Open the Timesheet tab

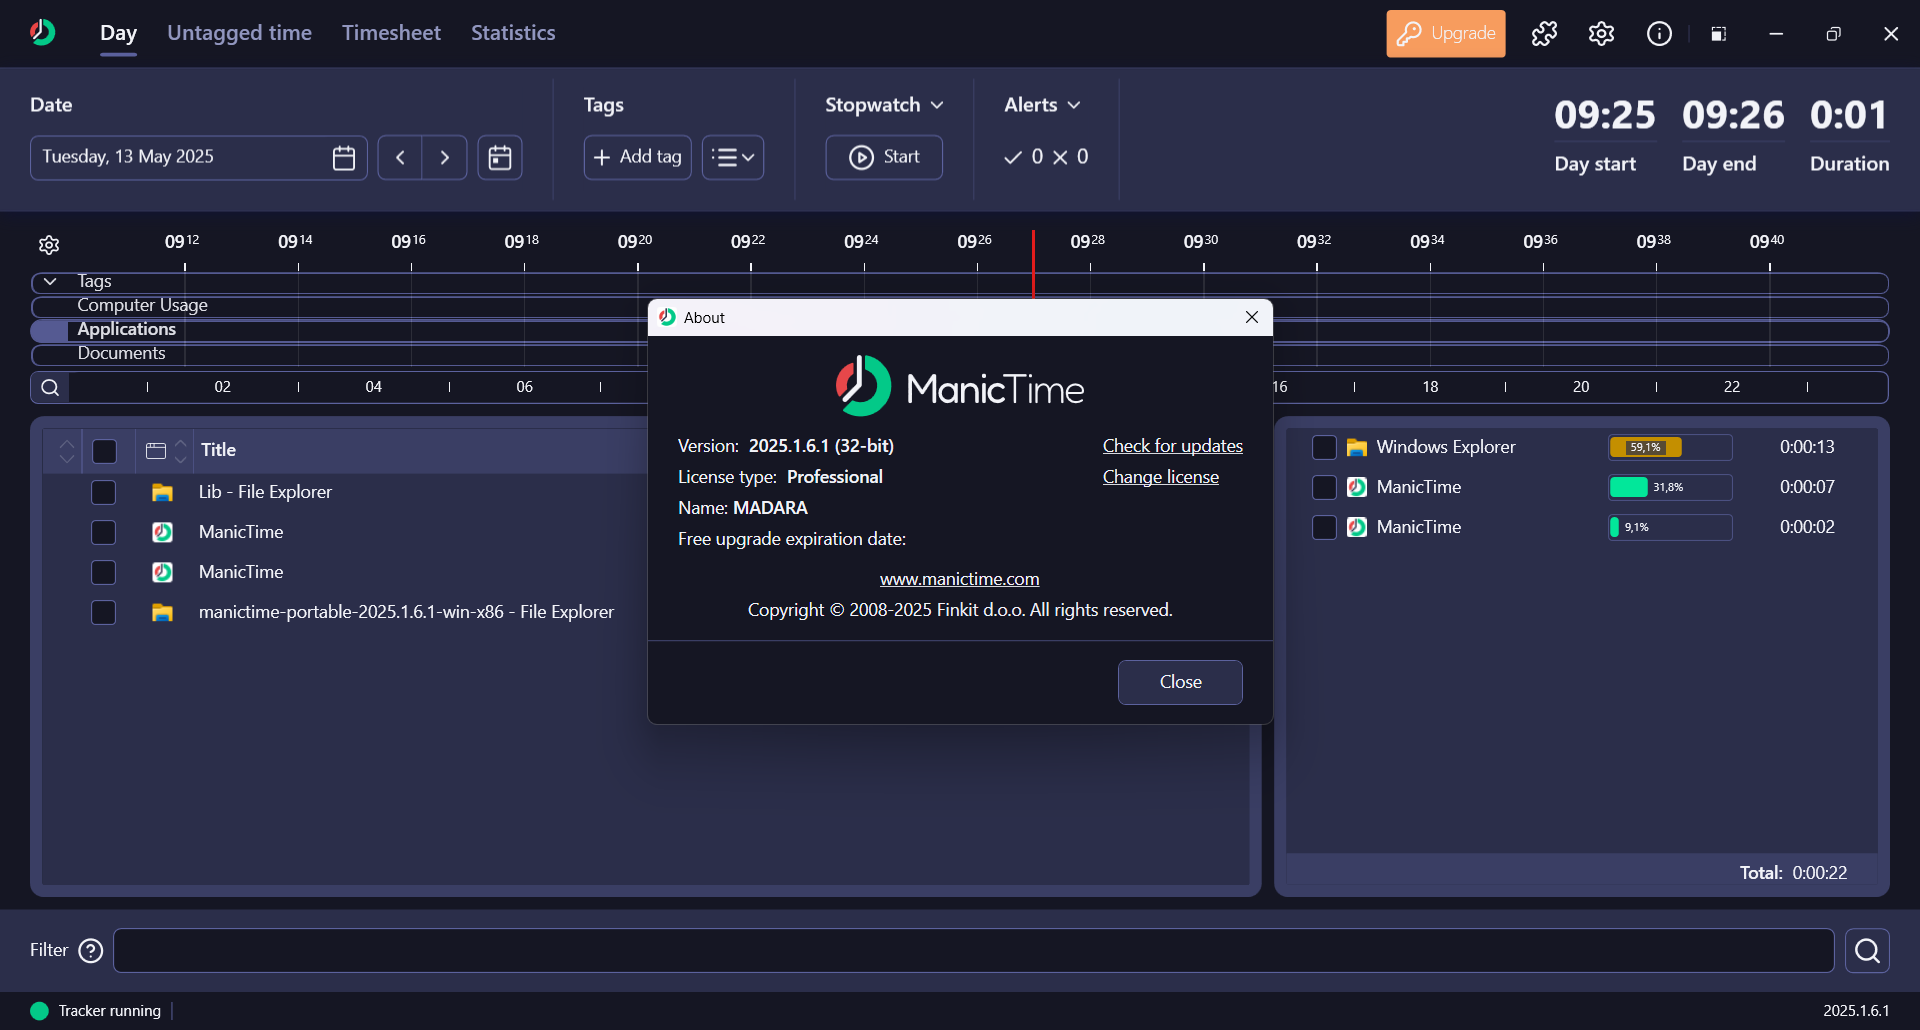pyautogui.click(x=391, y=33)
